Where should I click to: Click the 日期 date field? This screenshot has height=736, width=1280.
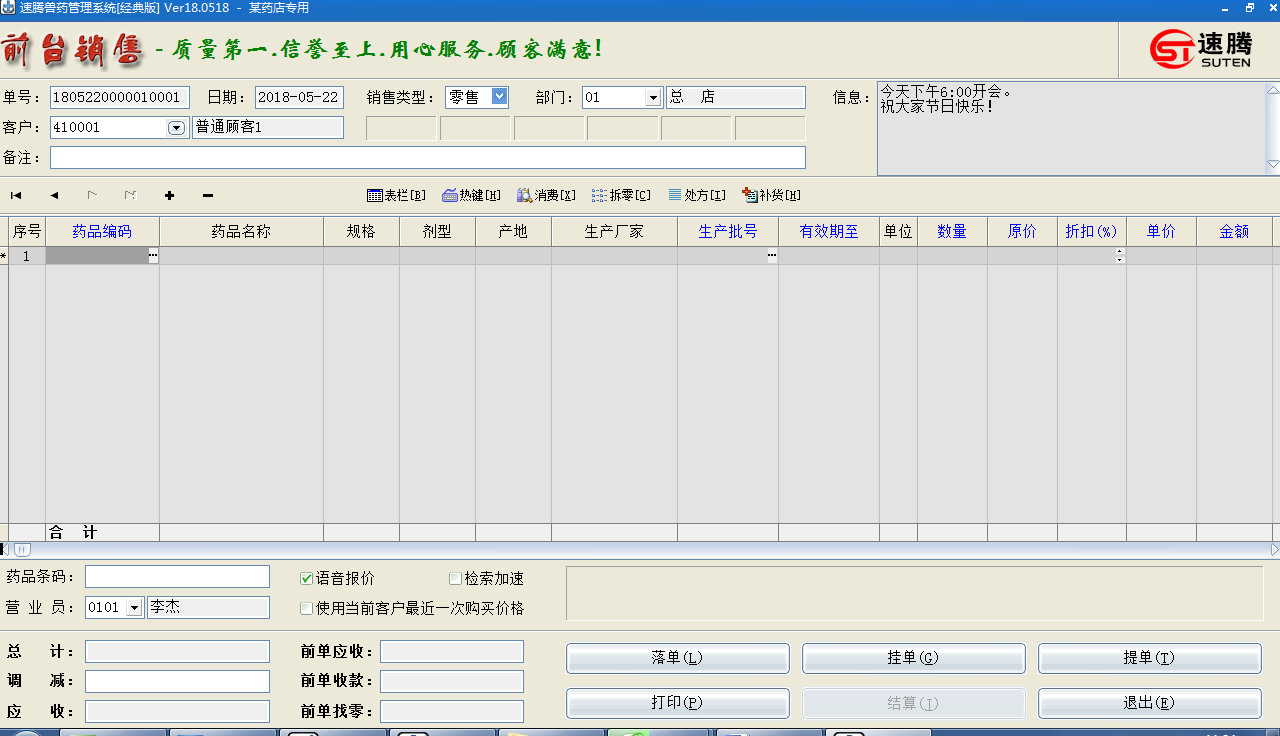(299, 97)
